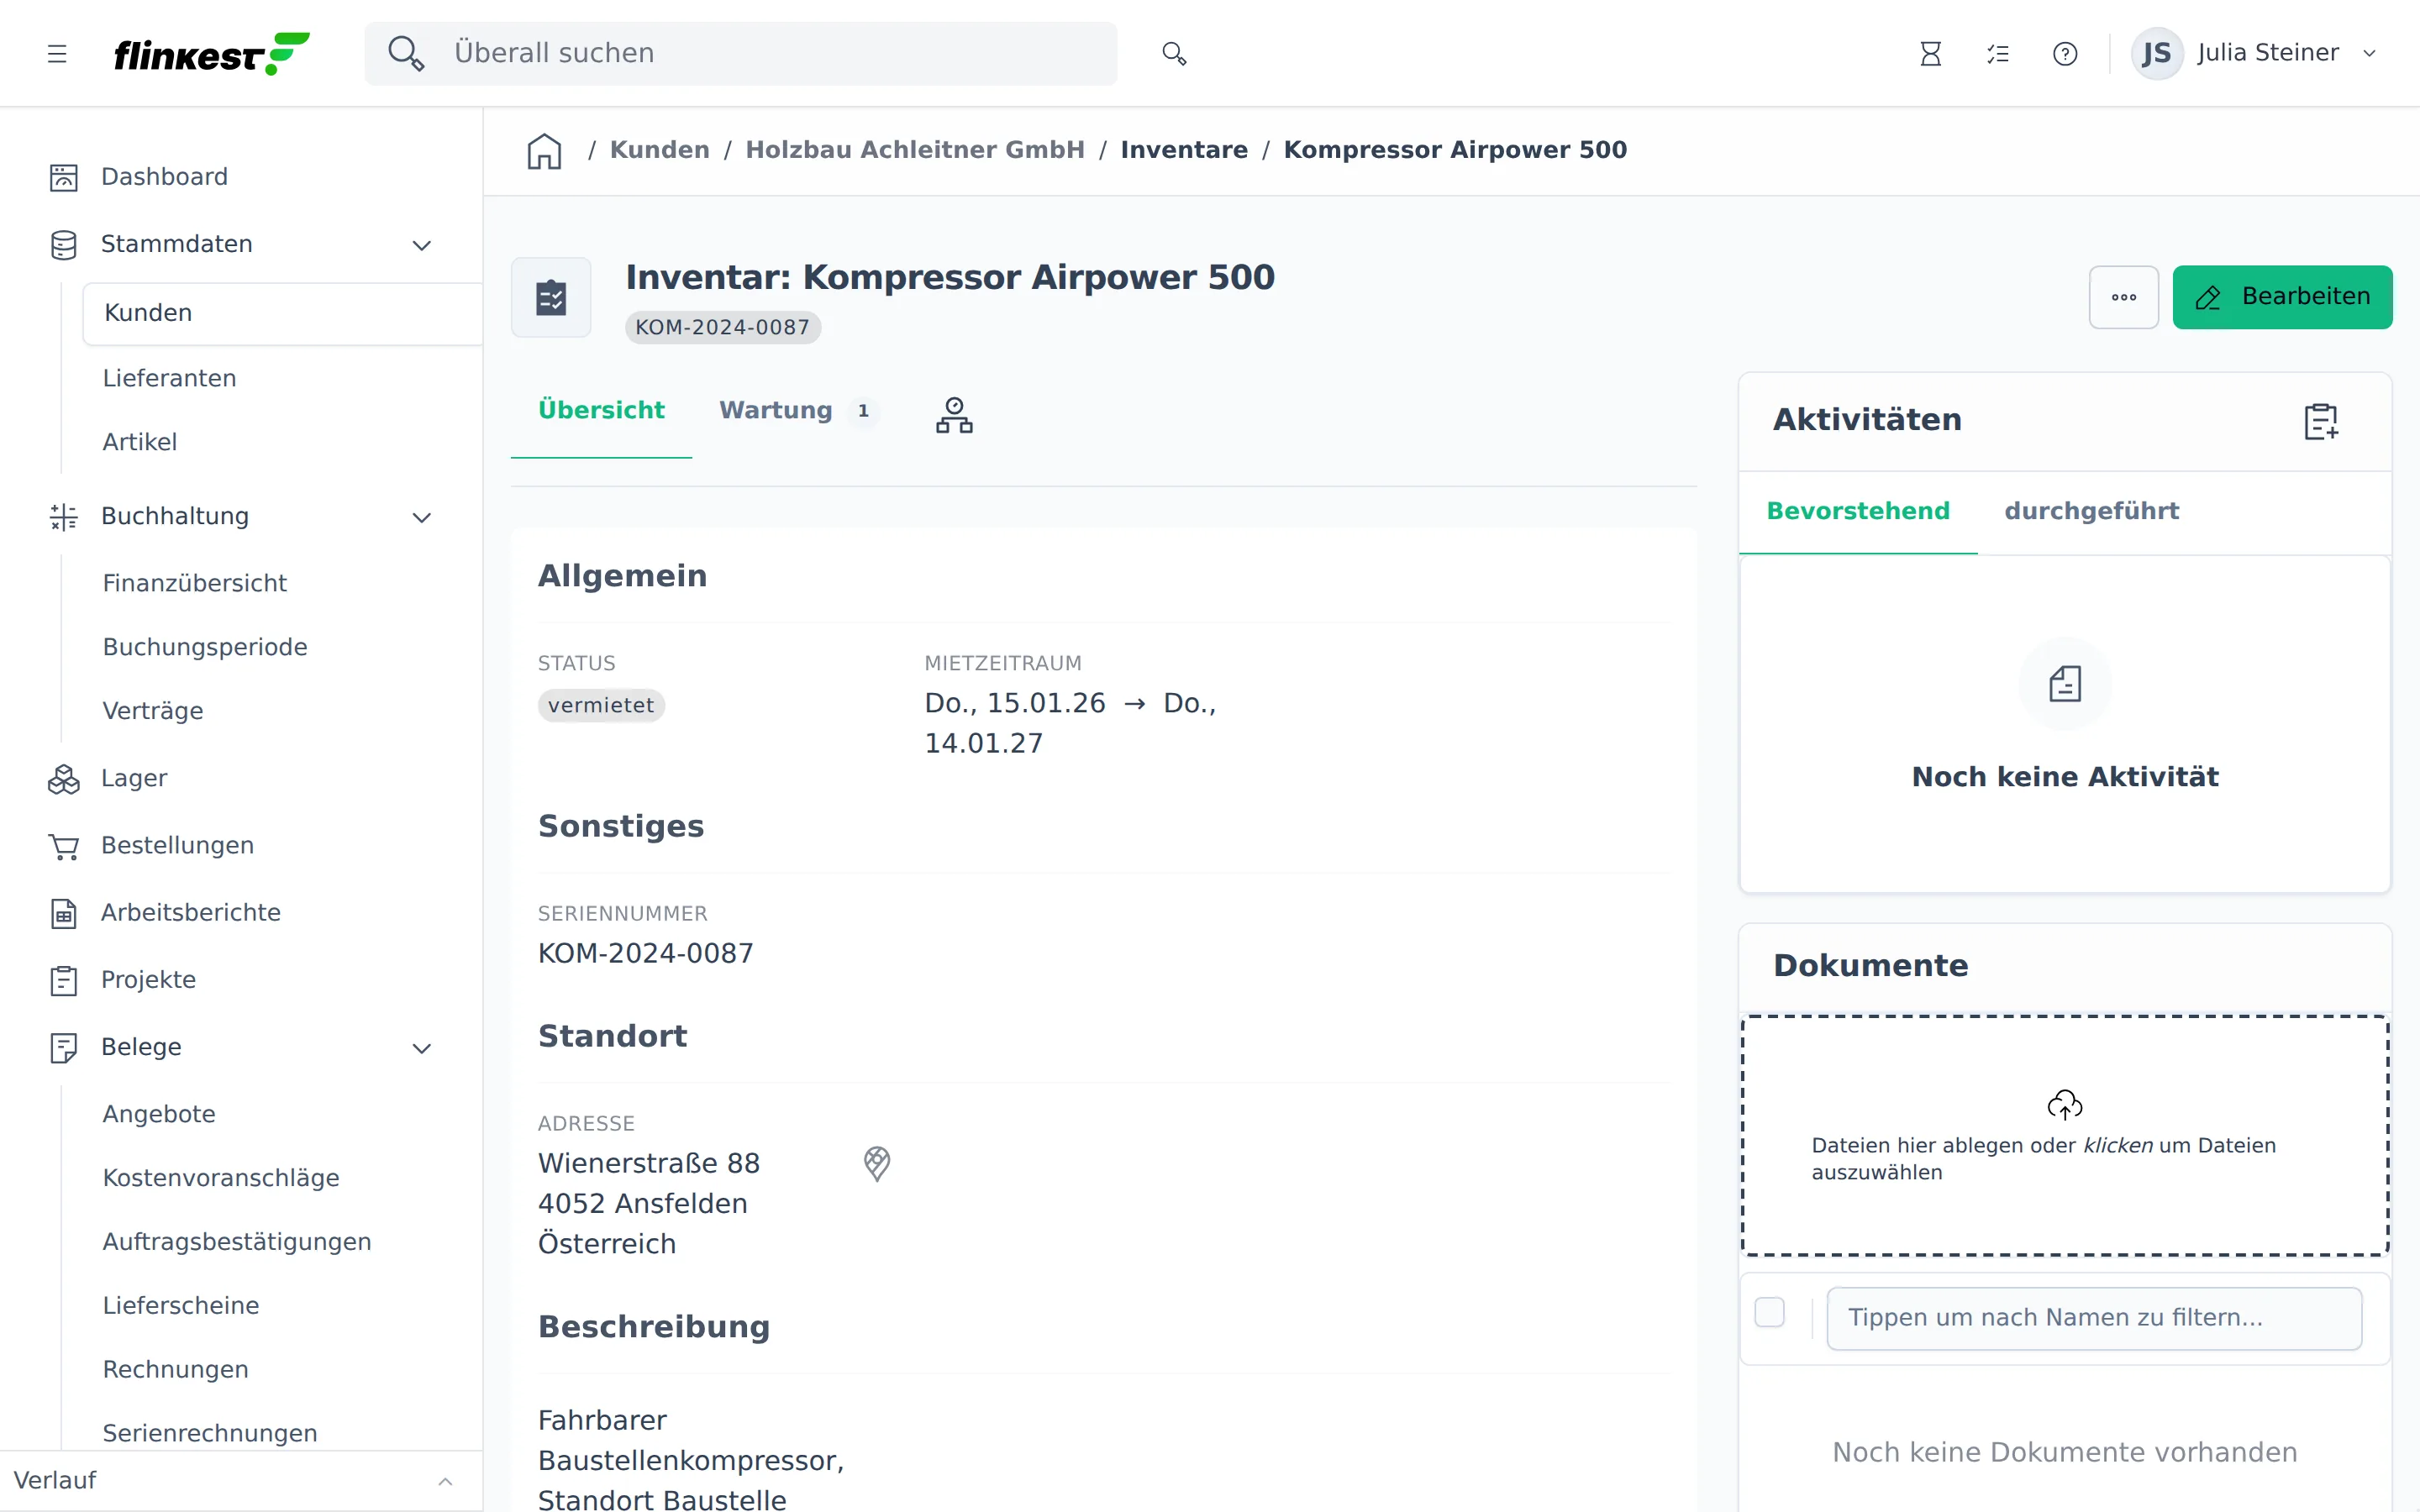Click the JS user avatar

click(2157, 53)
